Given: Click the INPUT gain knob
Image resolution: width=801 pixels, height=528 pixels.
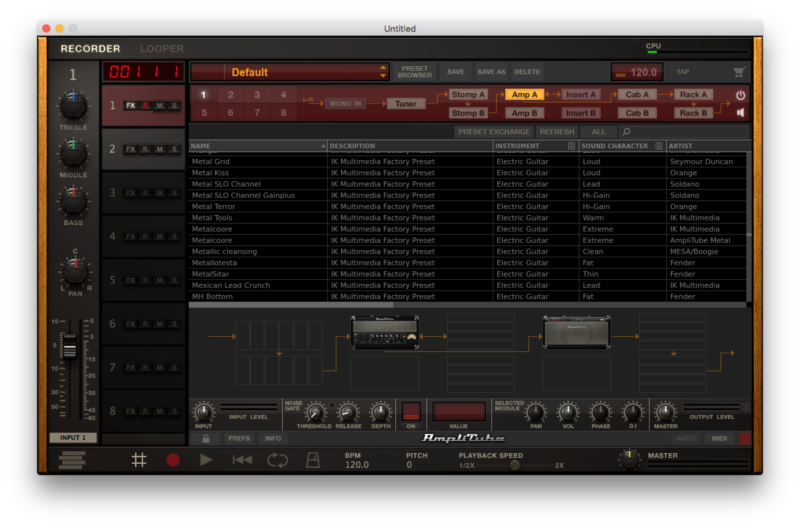Looking at the screenshot, I should [203, 412].
